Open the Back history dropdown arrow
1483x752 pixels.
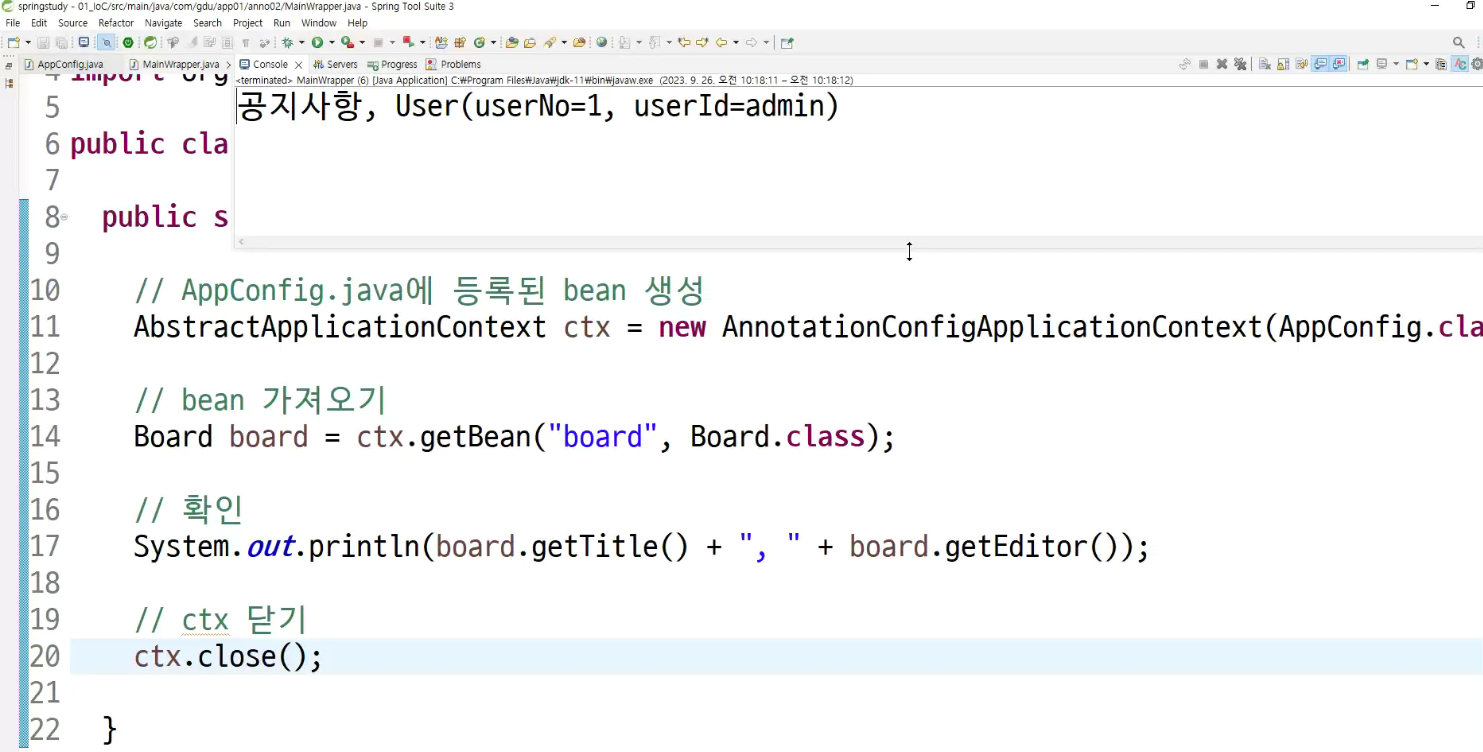tap(735, 43)
